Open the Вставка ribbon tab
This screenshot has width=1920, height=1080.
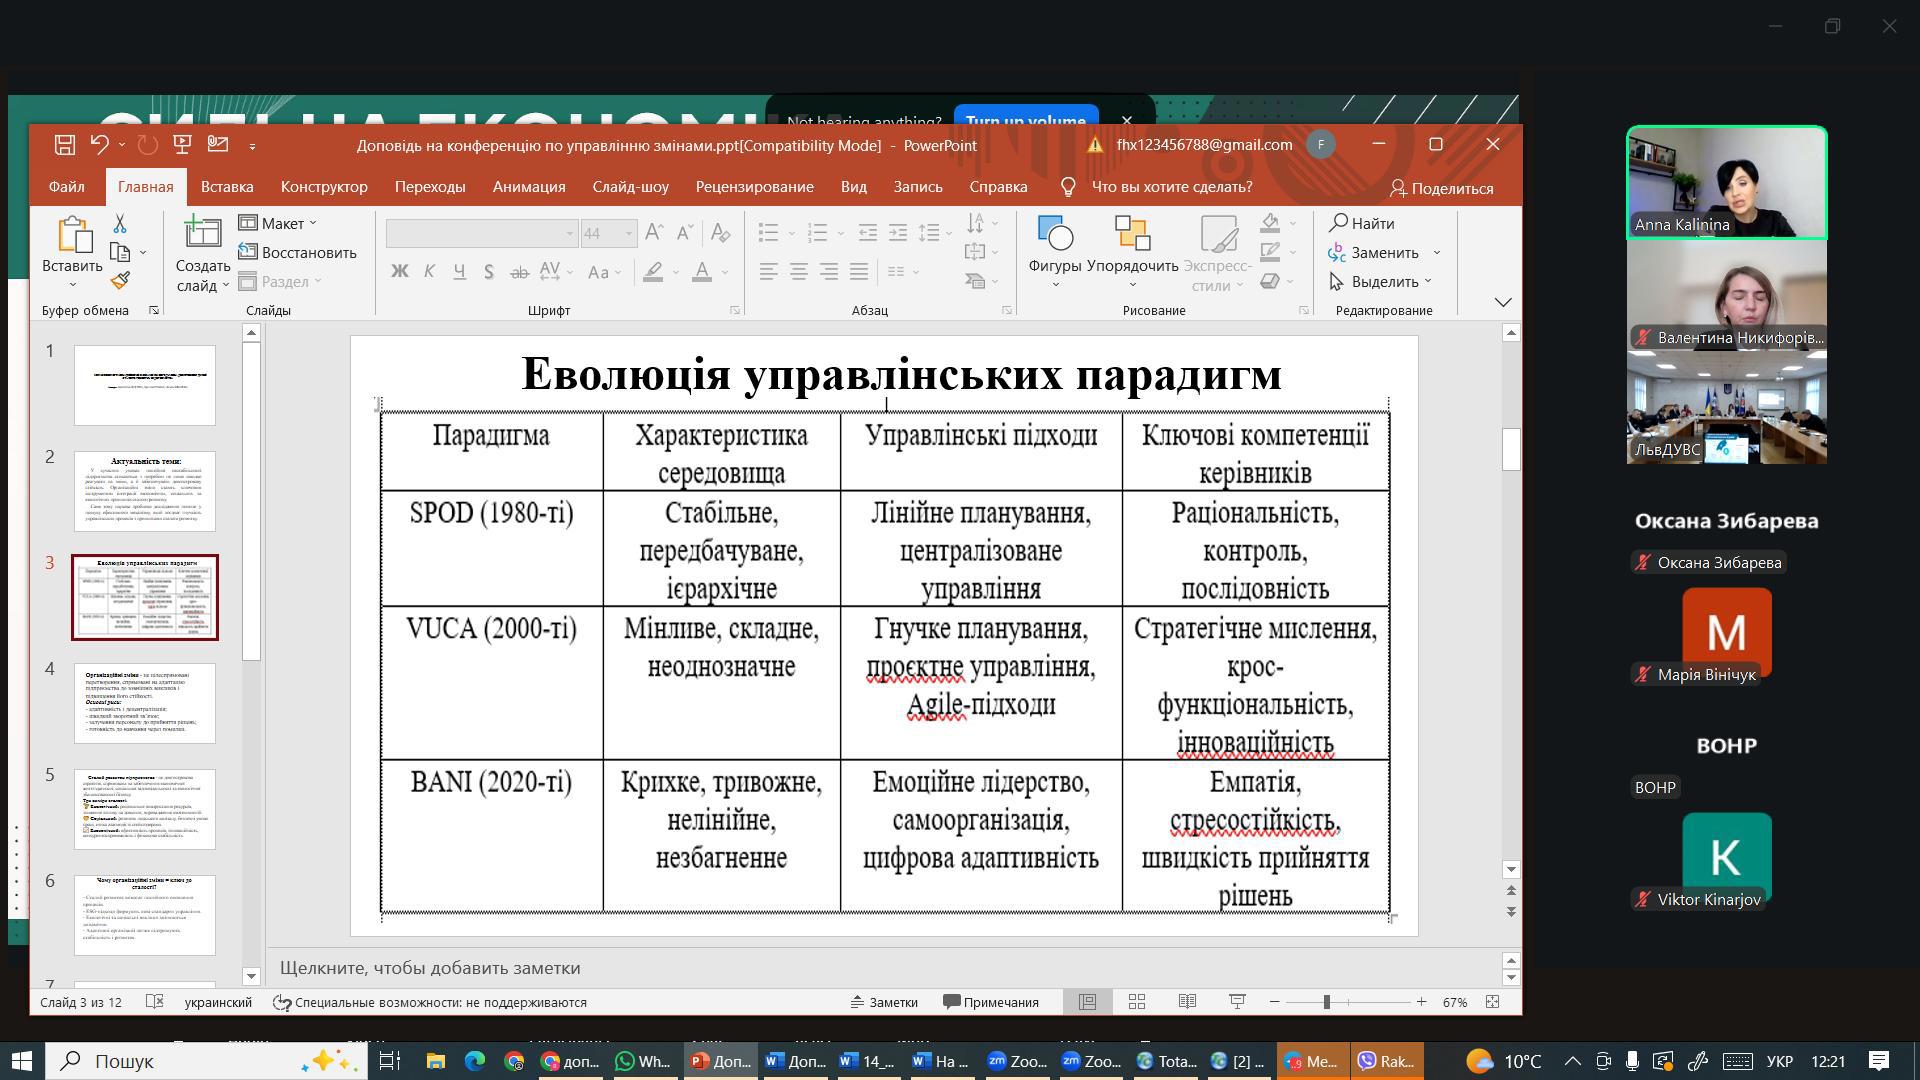pos(226,187)
